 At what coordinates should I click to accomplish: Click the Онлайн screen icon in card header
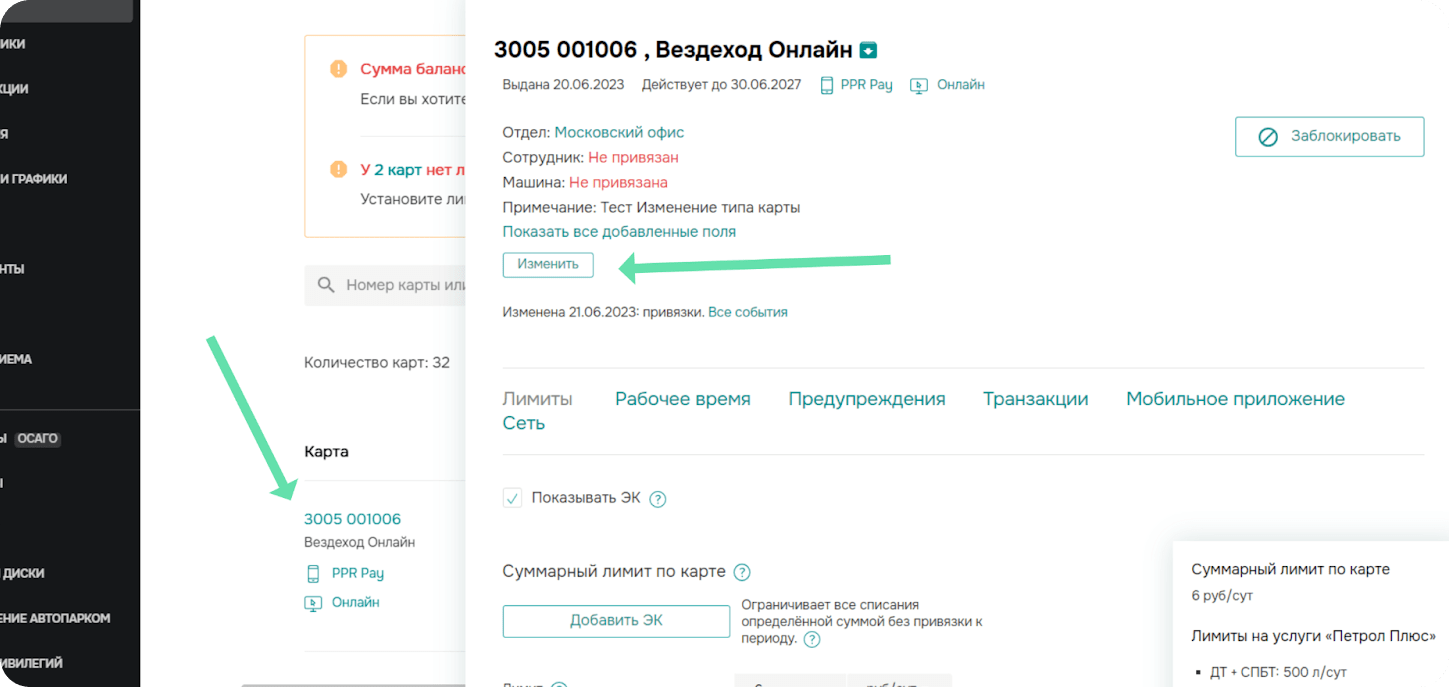pyautogui.click(x=919, y=85)
